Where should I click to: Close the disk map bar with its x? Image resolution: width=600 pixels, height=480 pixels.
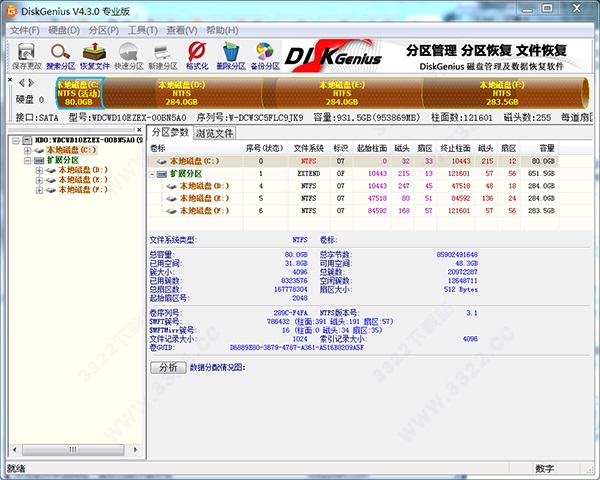pos(10,80)
